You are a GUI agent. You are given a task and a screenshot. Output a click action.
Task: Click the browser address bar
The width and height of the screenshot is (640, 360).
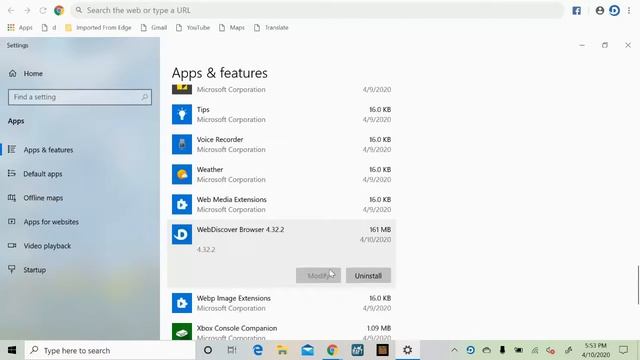pos(317,10)
